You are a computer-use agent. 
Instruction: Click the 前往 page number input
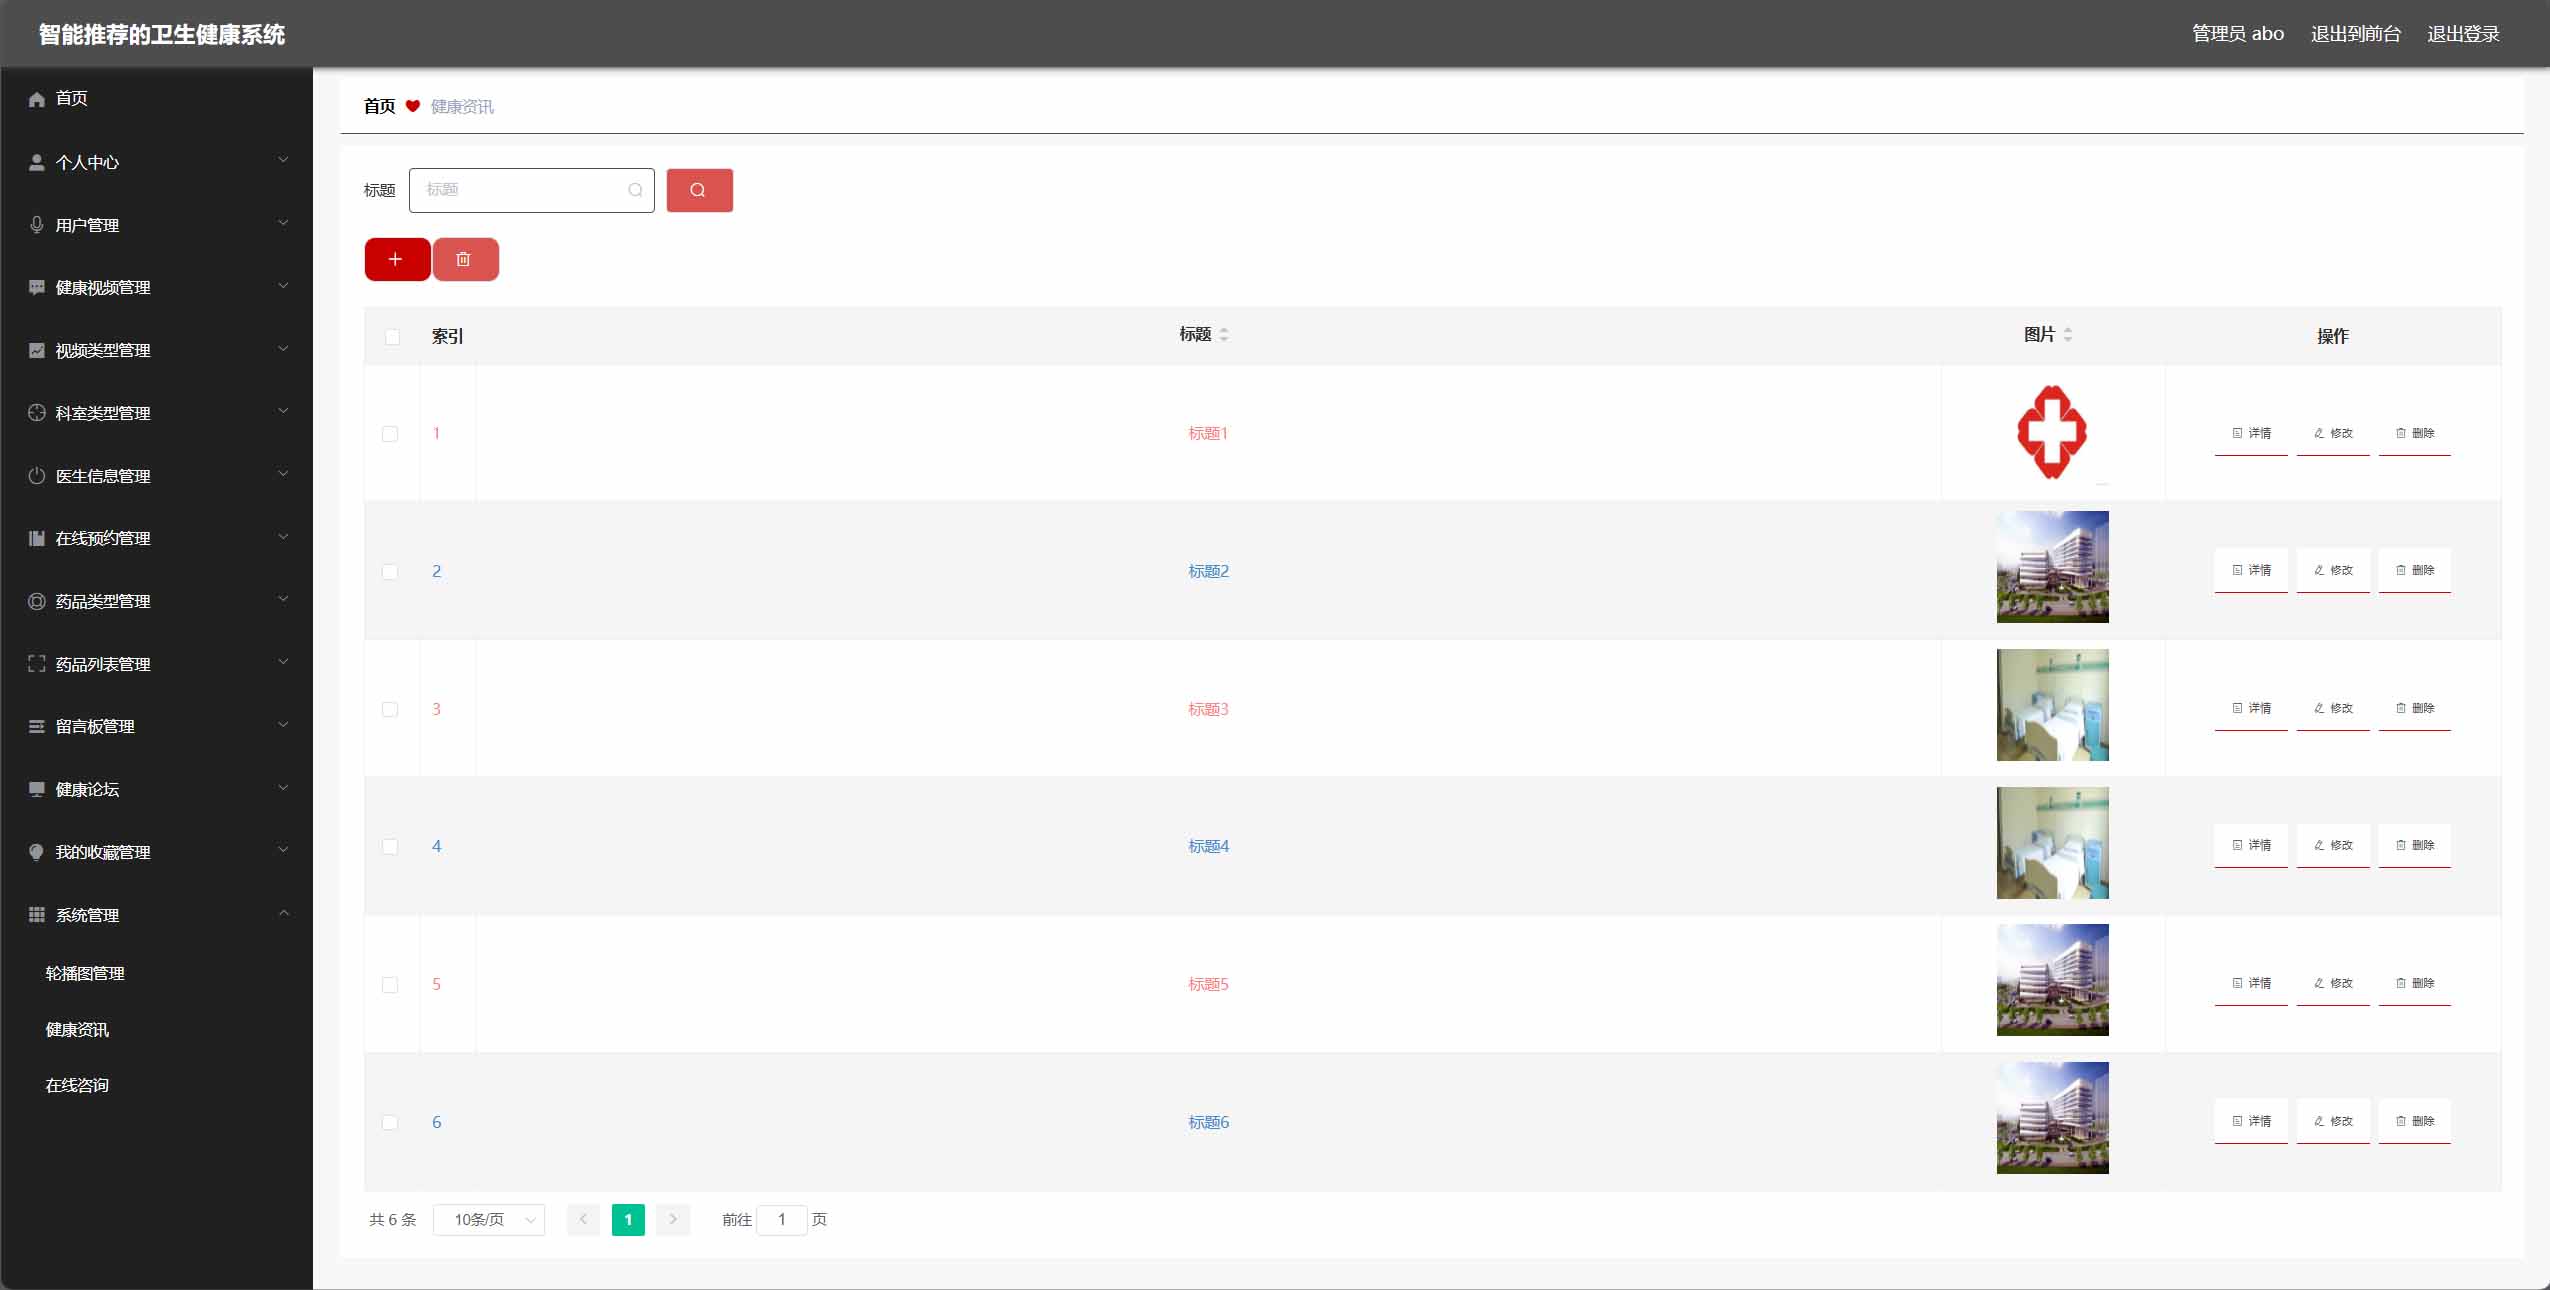[x=782, y=1219]
